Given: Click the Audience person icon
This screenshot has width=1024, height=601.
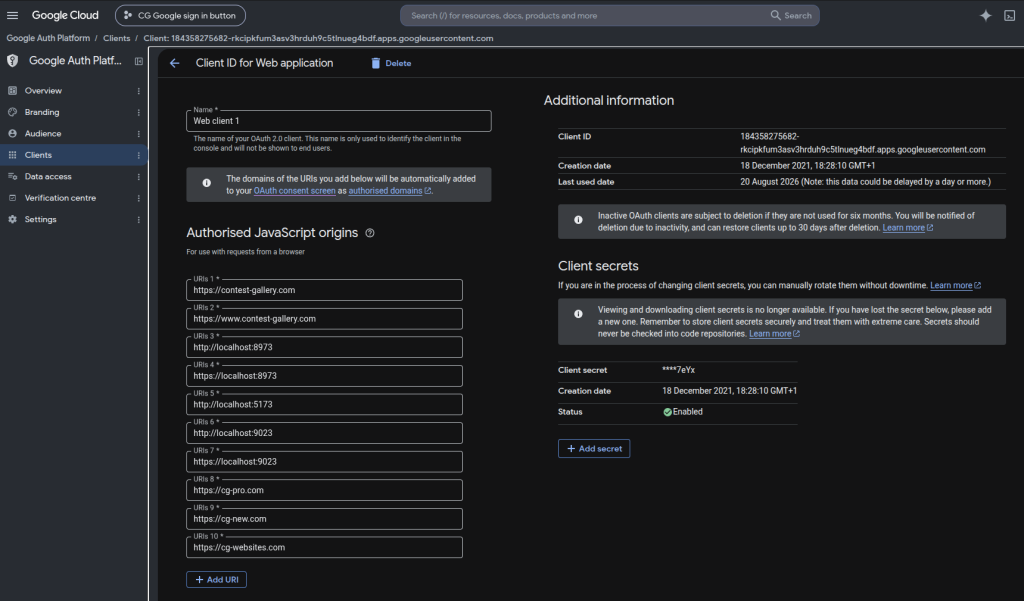Looking at the screenshot, I should [12, 133].
